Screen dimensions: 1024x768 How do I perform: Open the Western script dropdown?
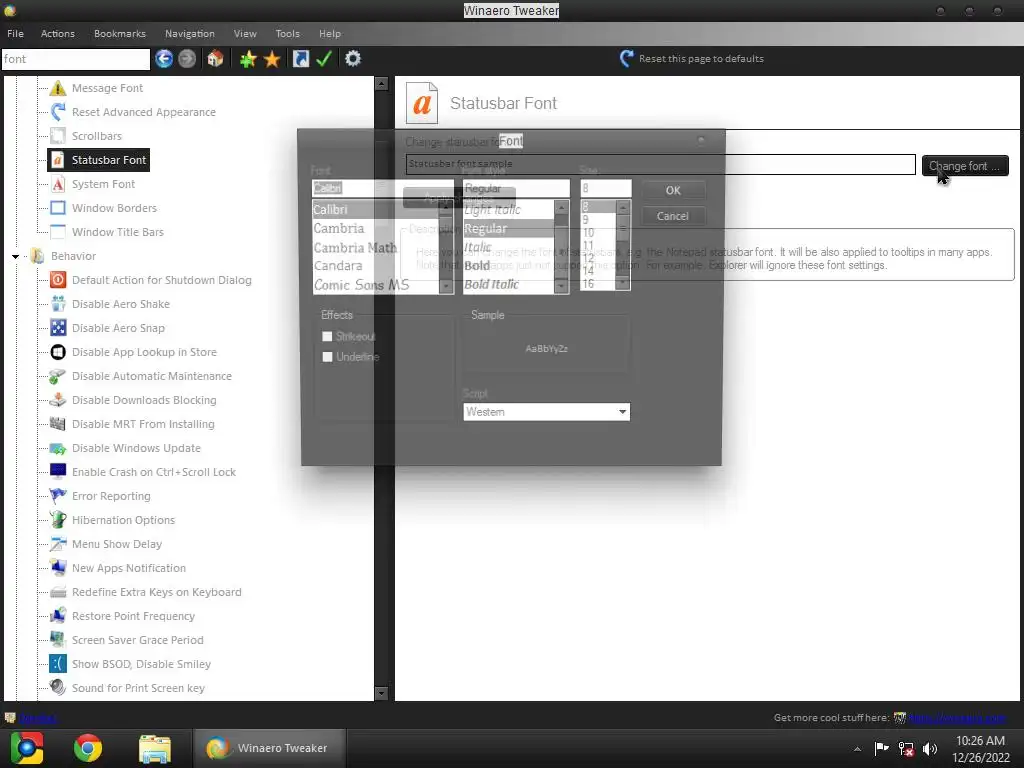click(547, 412)
